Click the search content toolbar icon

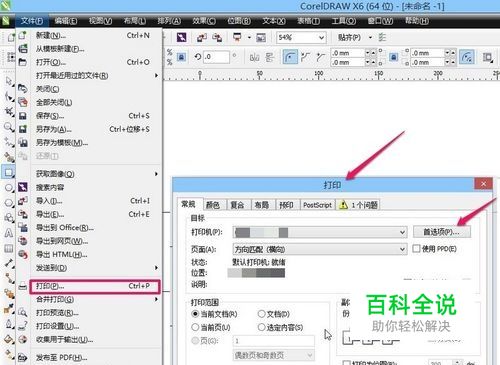182,37
